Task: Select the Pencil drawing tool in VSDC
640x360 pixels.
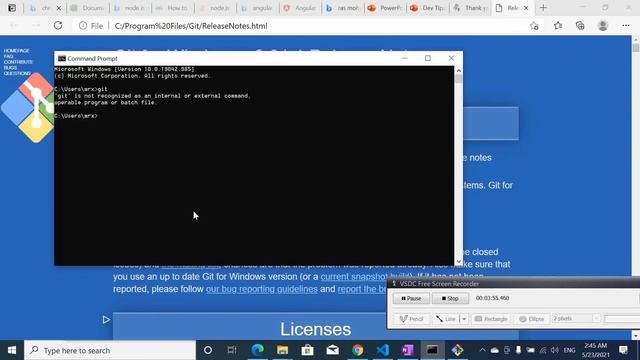Action: click(x=411, y=319)
